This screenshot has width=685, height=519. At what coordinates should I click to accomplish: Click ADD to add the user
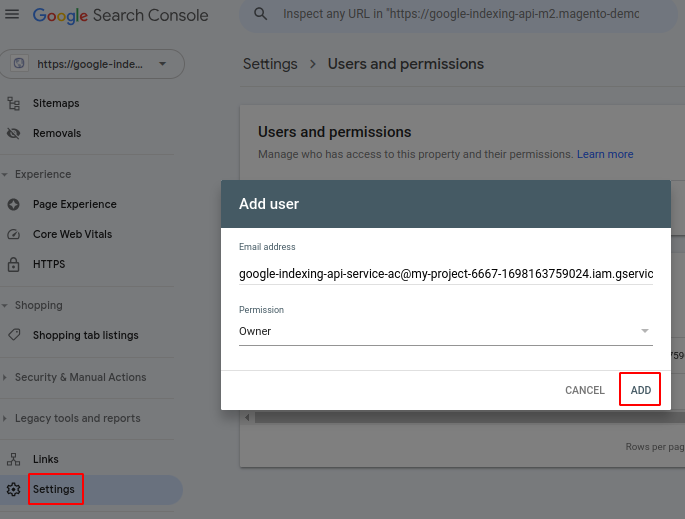tap(640, 390)
